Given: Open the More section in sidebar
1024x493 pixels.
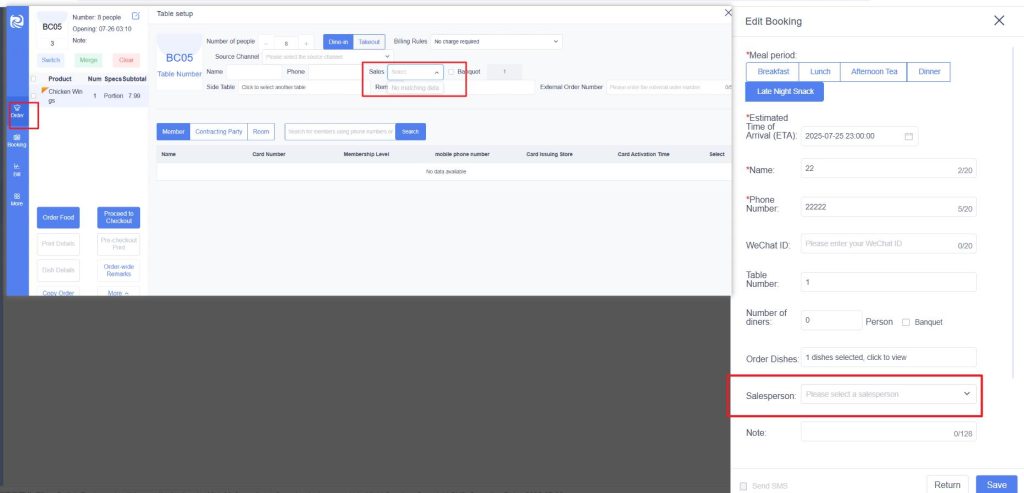Looking at the screenshot, I should pos(17,199).
